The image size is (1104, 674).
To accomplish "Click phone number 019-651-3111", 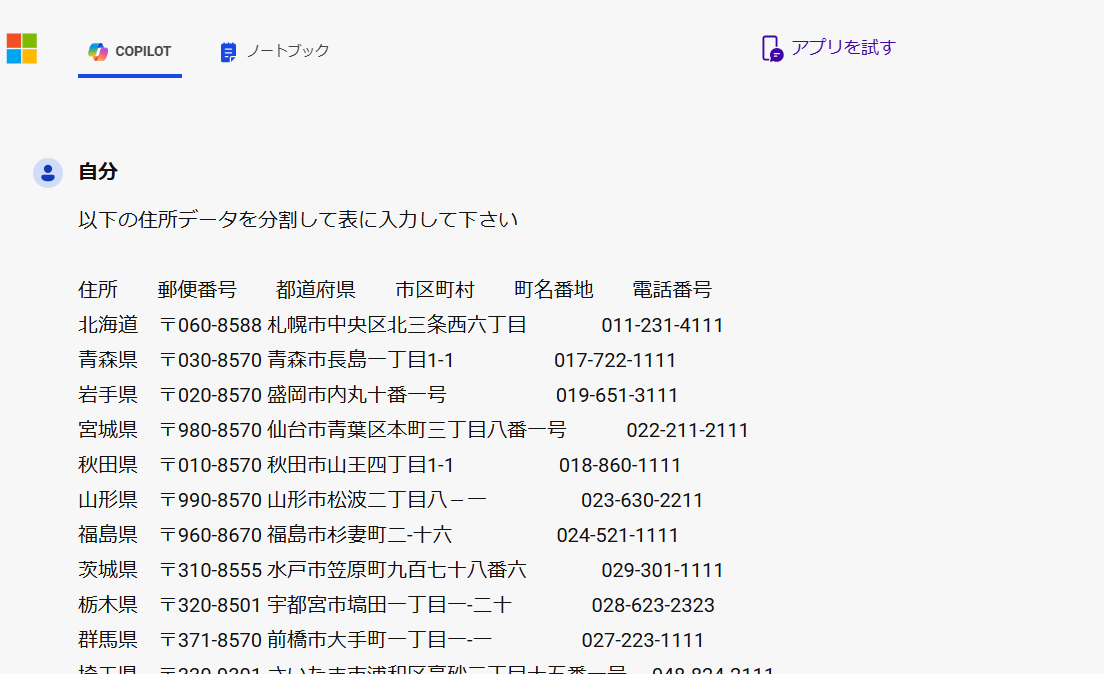I will [x=617, y=395].
